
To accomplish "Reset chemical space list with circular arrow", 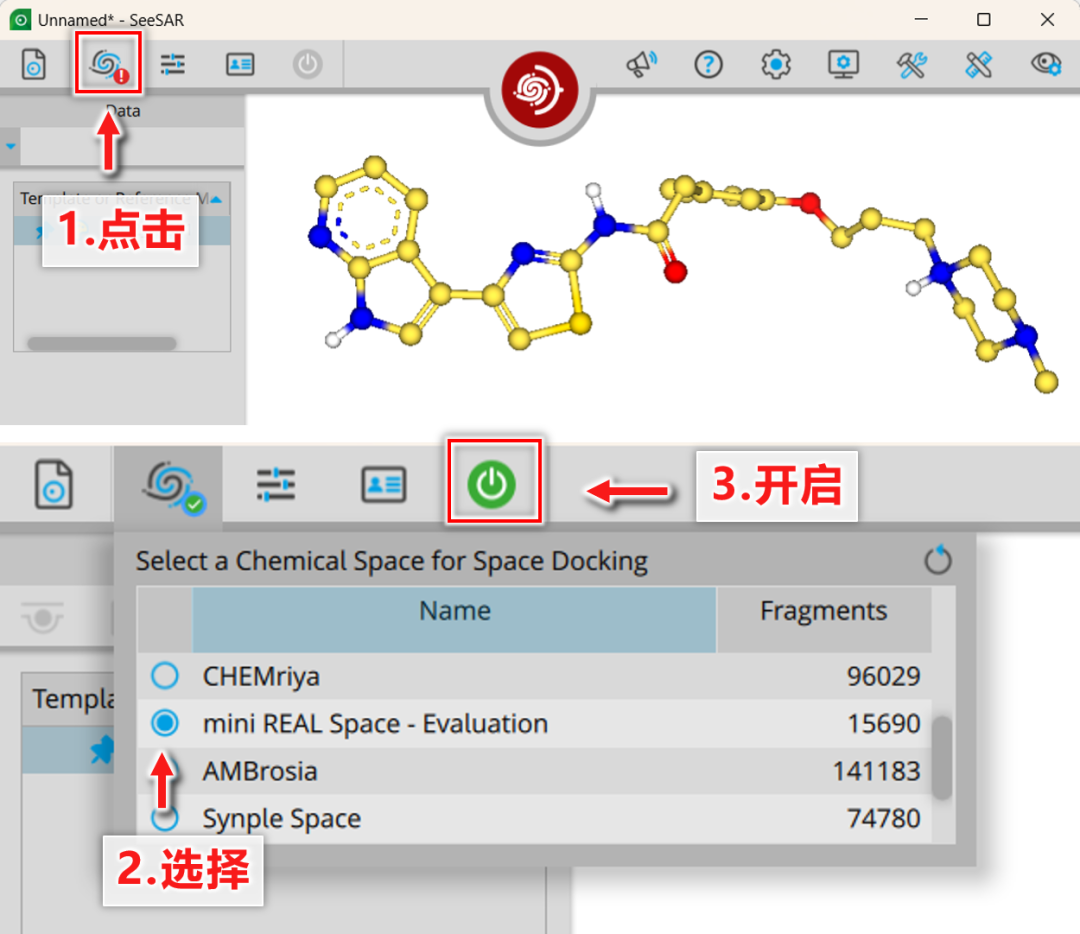I will click(x=937, y=559).
